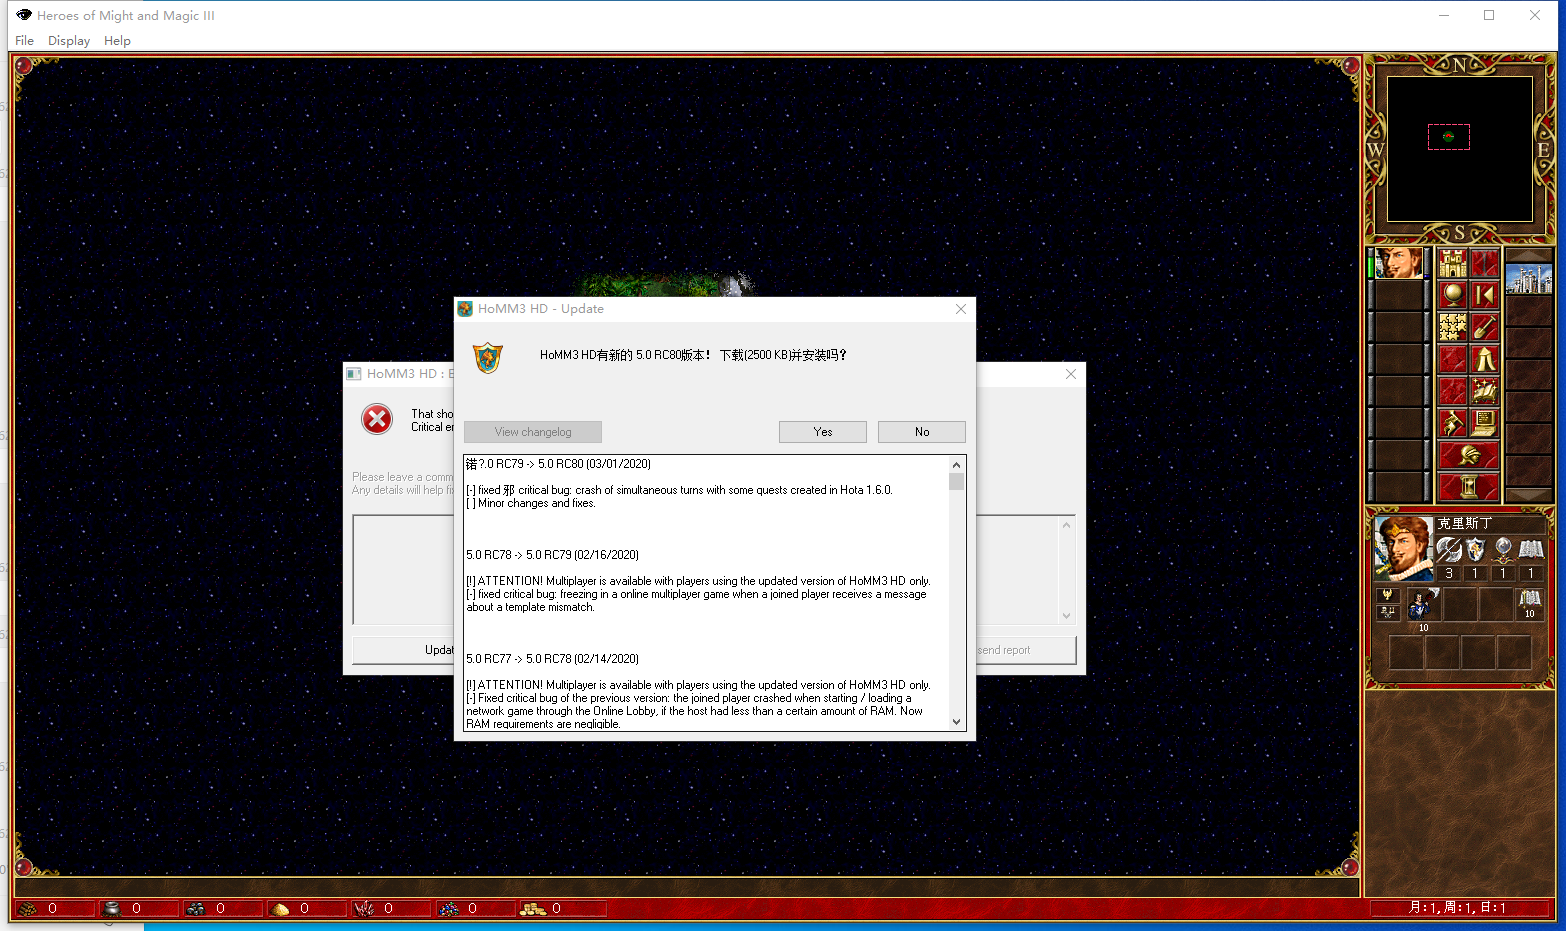Open the Help menu
The width and height of the screenshot is (1566, 931).
pos(117,41)
